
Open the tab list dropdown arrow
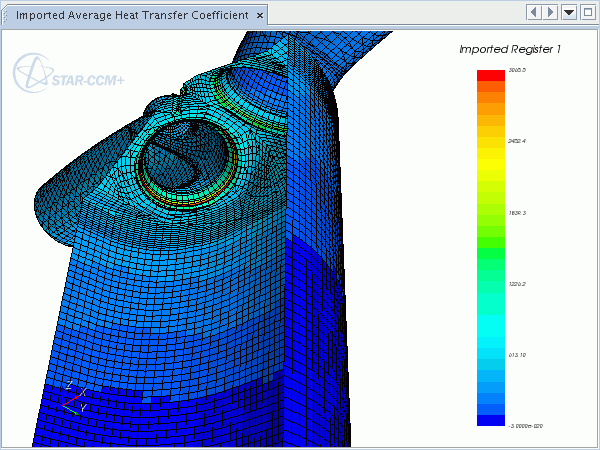pos(569,12)
